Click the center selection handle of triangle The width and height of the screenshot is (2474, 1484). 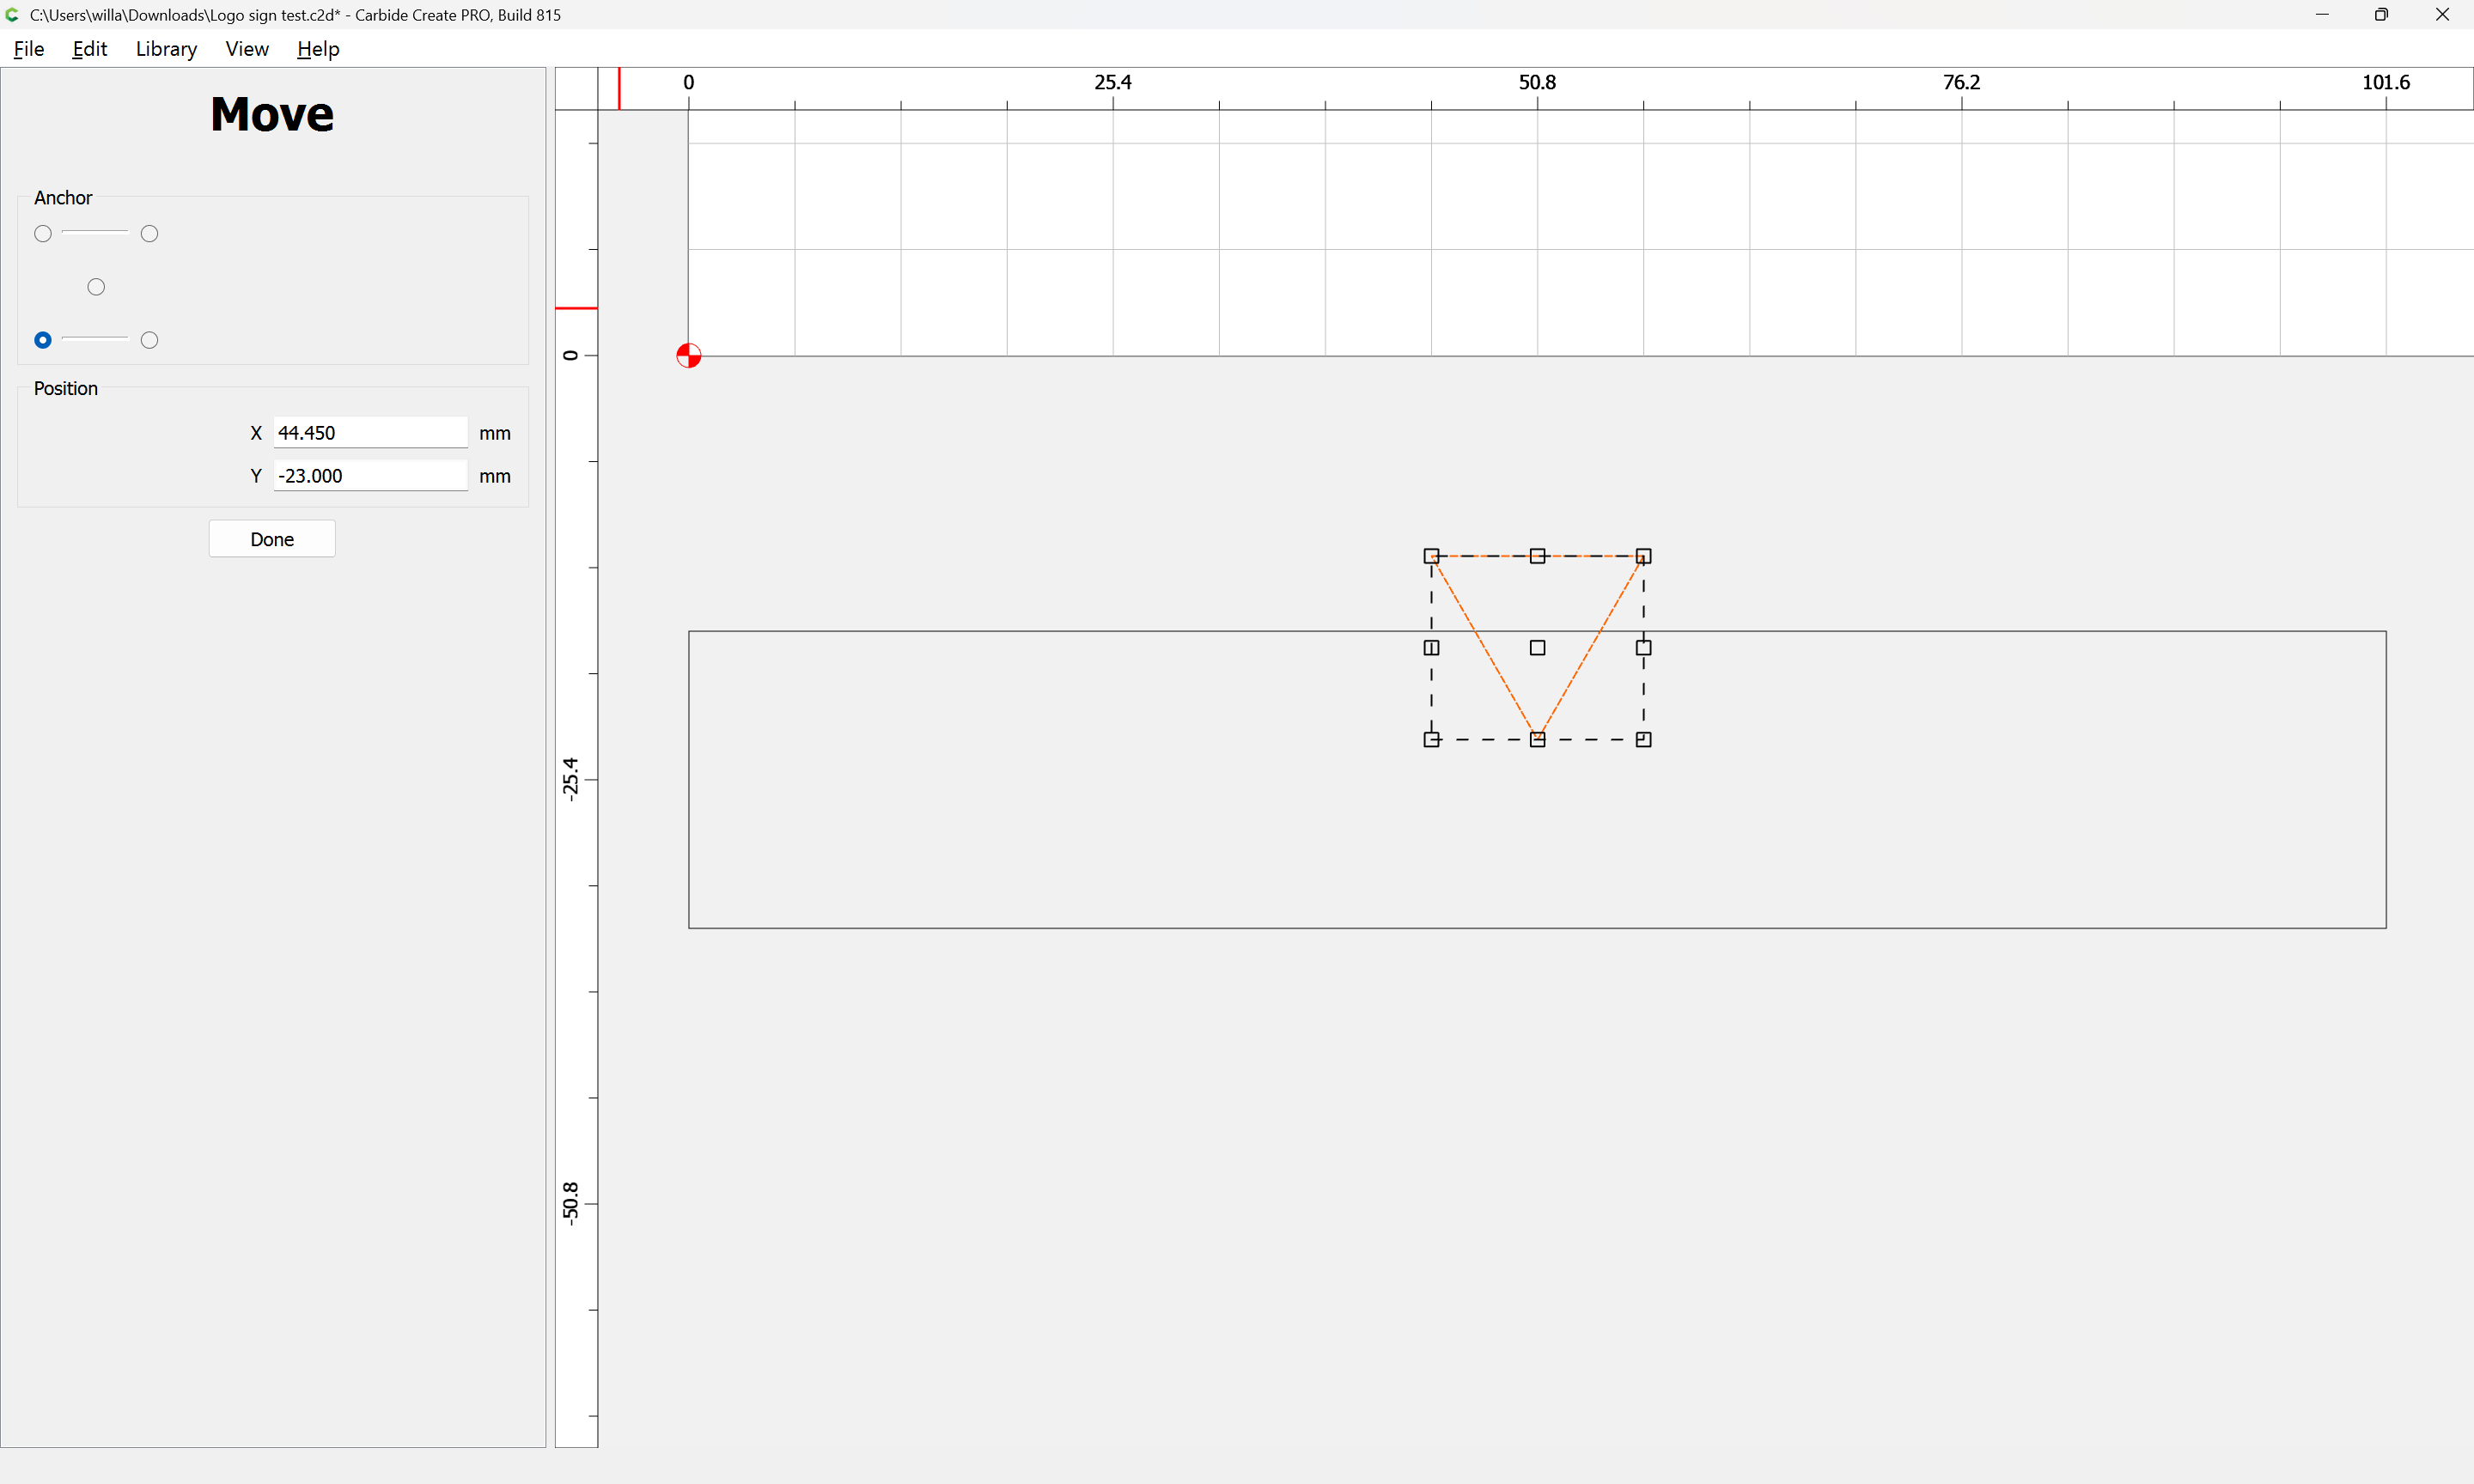click(1538, 648)
